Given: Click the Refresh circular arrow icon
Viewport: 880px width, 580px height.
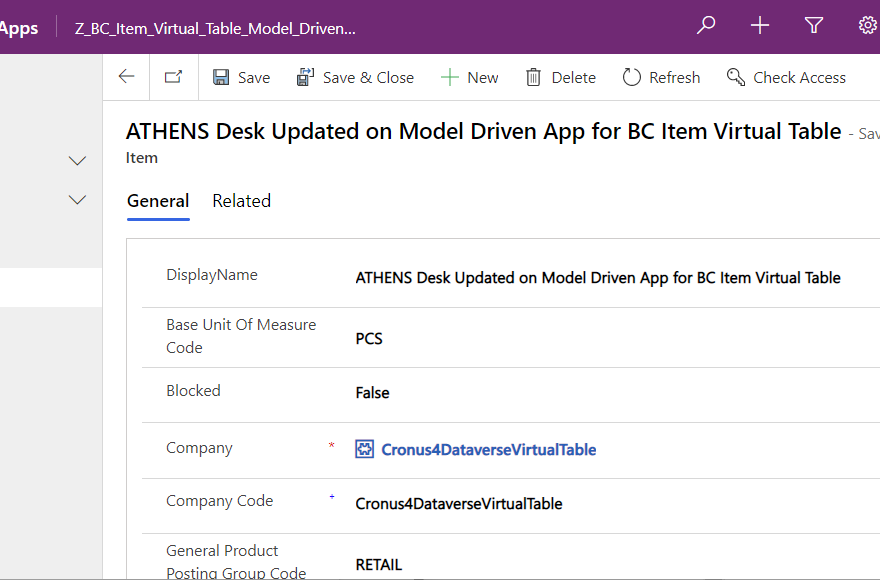Looking at the screenshot, I should click(631, 77).
